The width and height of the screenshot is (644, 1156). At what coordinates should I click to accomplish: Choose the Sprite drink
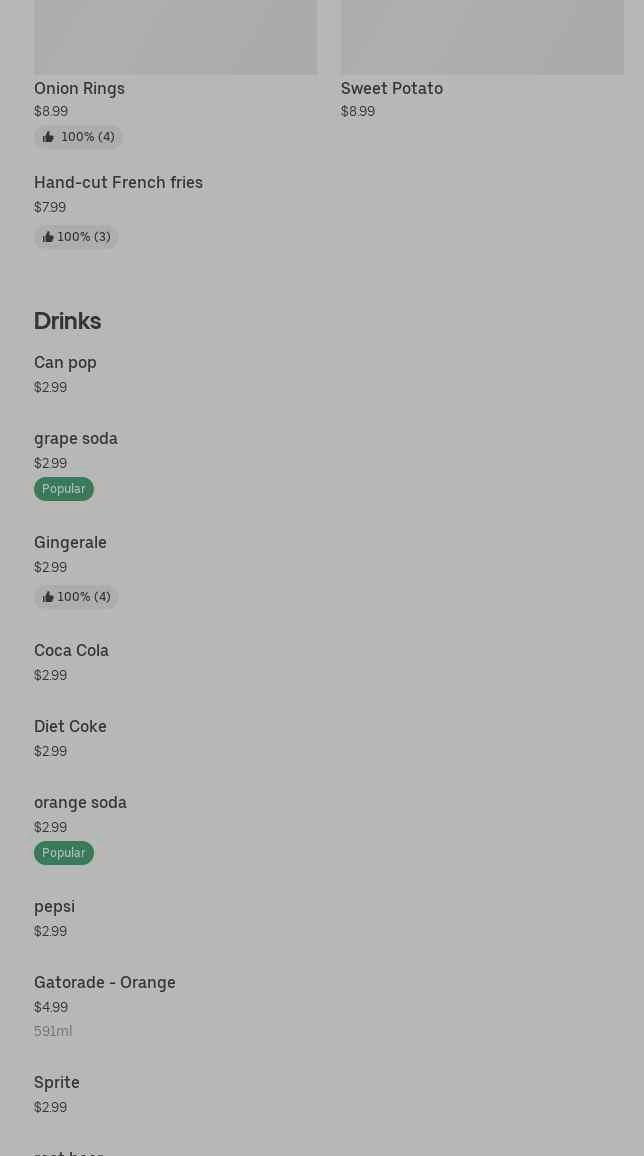click(56, 1083)
